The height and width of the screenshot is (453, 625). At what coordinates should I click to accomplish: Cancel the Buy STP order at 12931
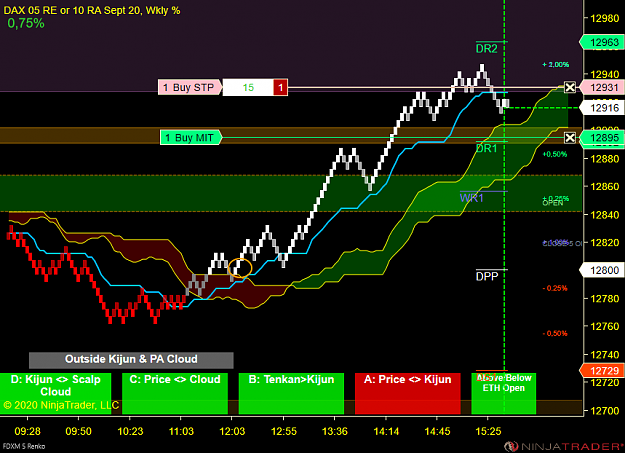tap(570, 87)
